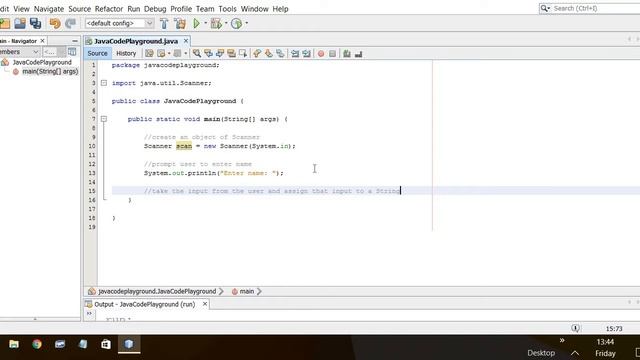The image size is (640, 360).
Task: Select main(String[] args) in Navigator
Action: coord(50,71)
